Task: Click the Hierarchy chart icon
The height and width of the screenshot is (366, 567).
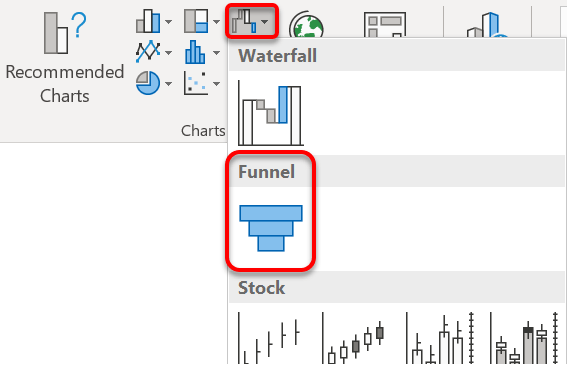Action: click(196, 21)
